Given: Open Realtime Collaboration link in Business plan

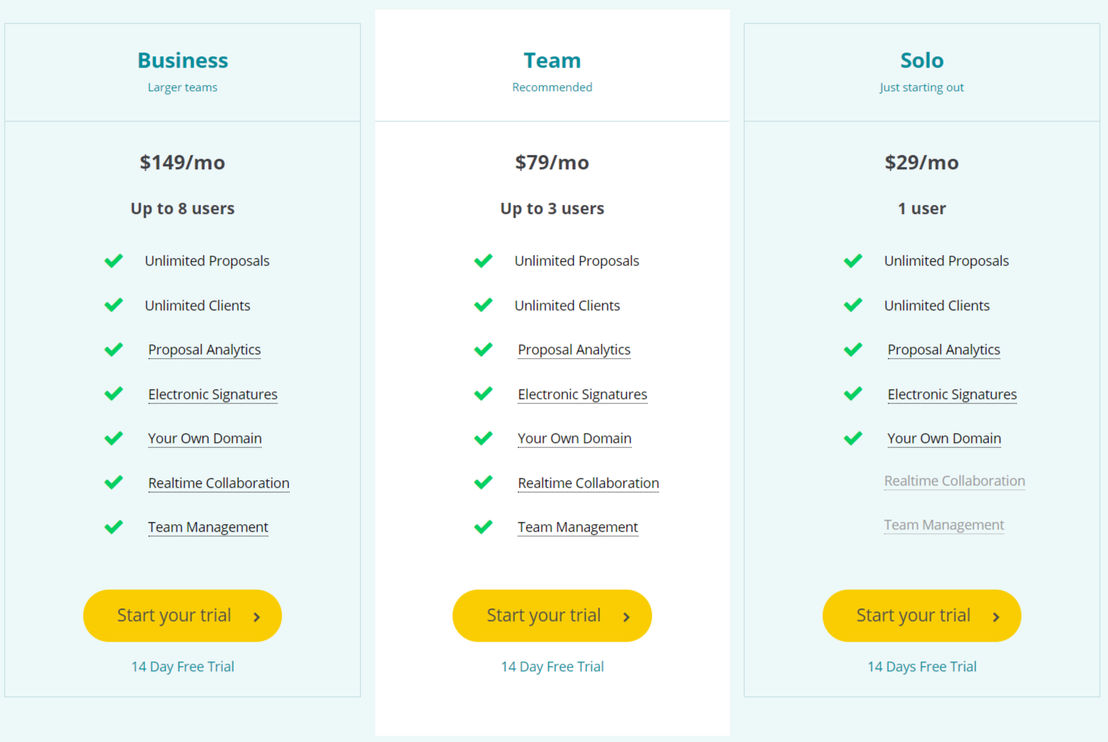Looking at the screenshot, I should point(218,483).
